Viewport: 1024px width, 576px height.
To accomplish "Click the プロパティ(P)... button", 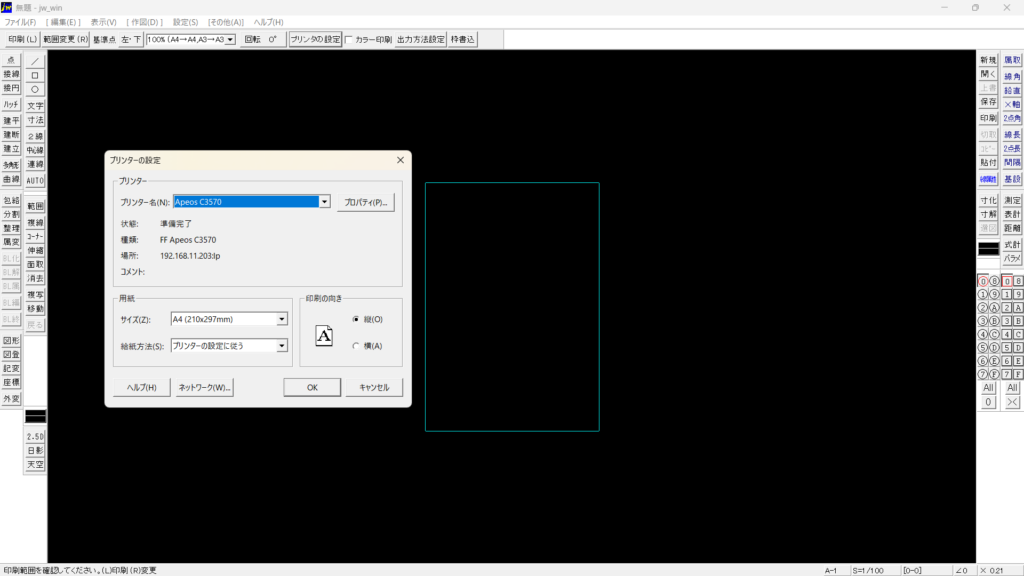I will click(365, 202).
